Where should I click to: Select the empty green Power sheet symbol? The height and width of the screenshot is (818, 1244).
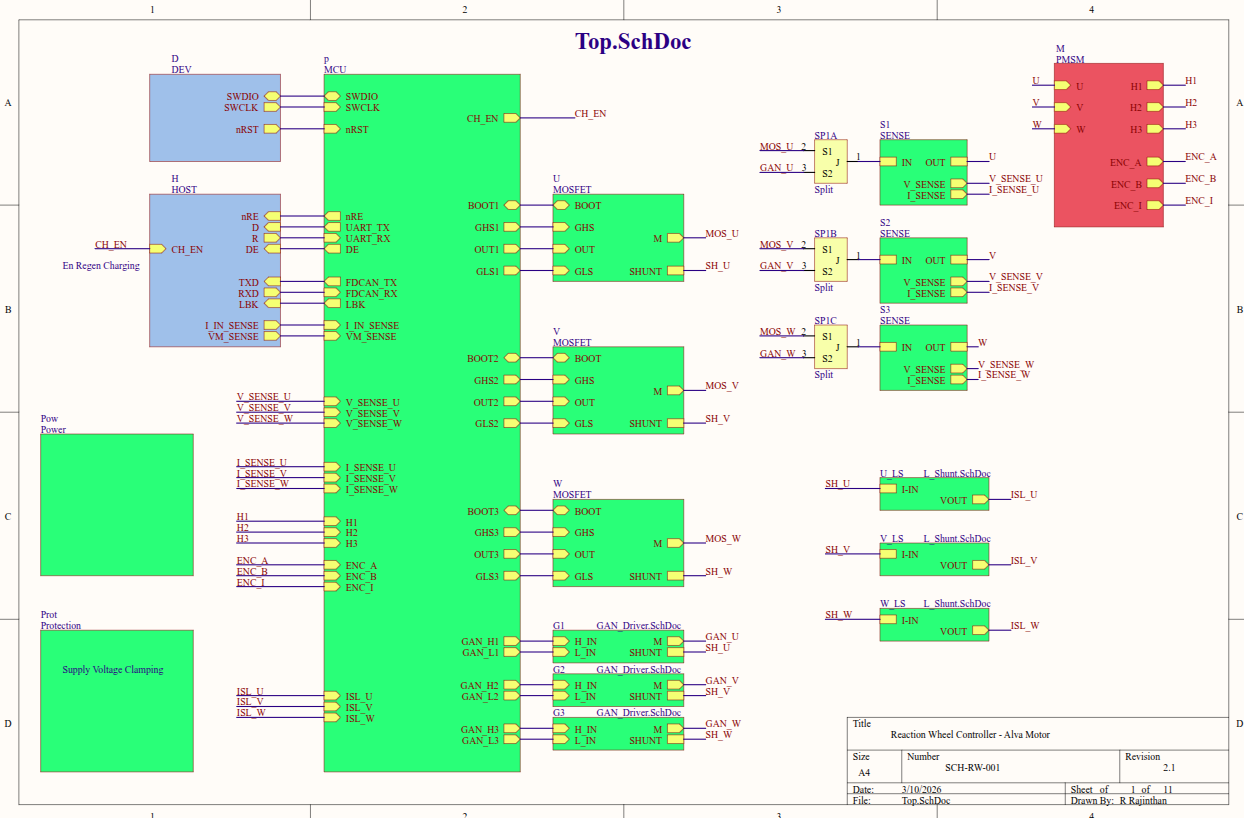click(117, 505)
